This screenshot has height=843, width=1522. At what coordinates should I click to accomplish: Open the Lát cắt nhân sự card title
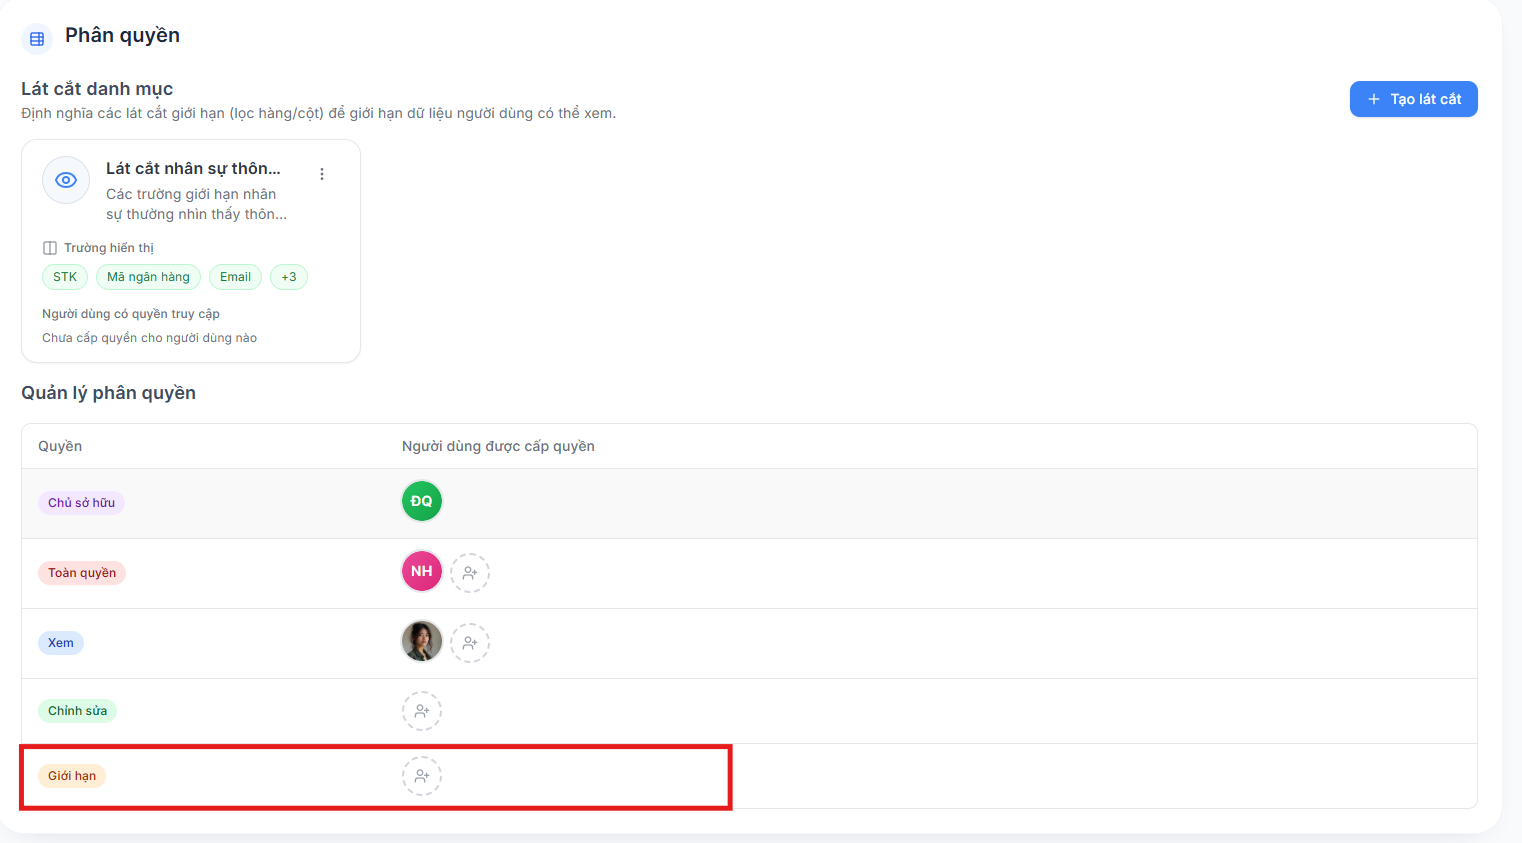[193, 168]
